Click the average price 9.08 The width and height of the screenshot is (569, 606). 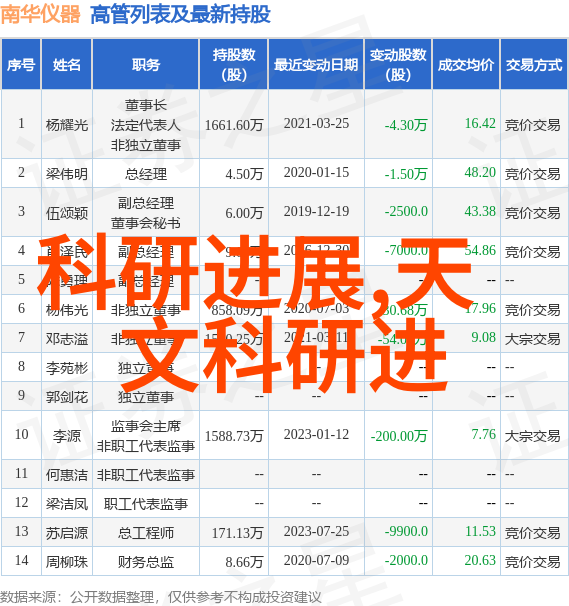(x=483, y=337)
